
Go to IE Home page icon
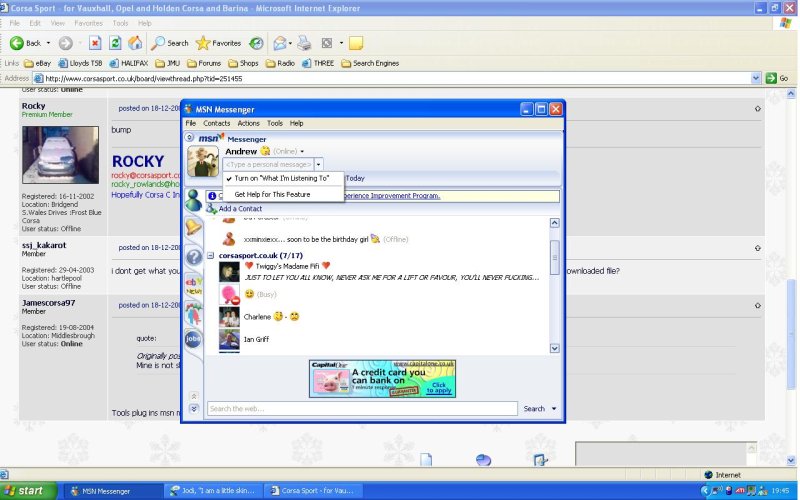135,43
